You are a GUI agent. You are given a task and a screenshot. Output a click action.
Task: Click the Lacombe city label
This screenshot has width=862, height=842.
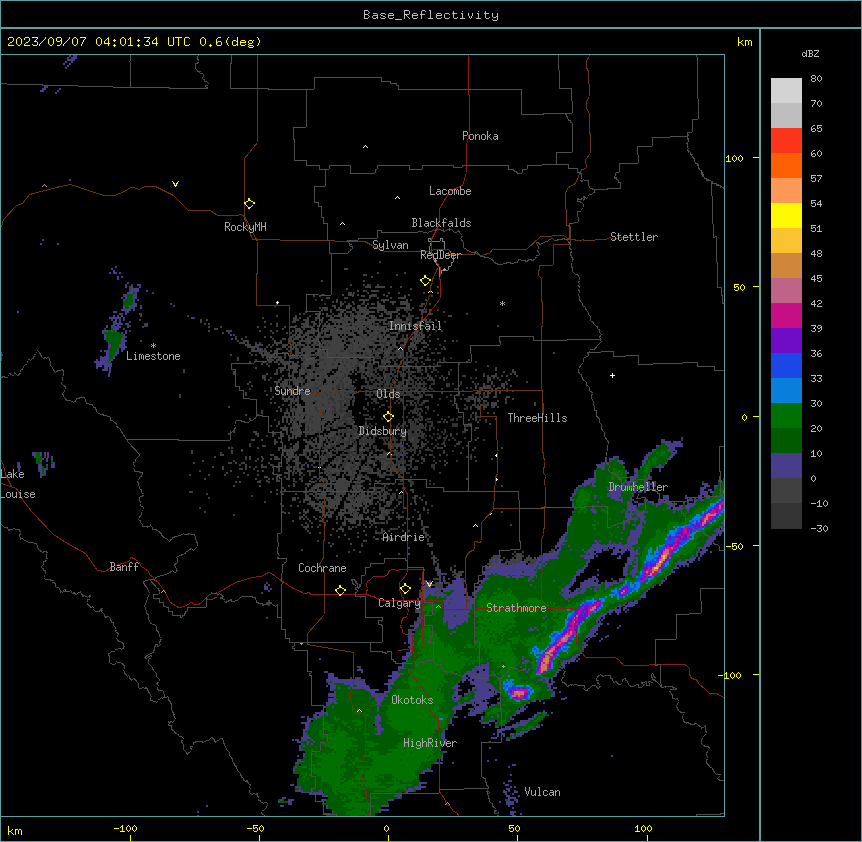[450, 191]
